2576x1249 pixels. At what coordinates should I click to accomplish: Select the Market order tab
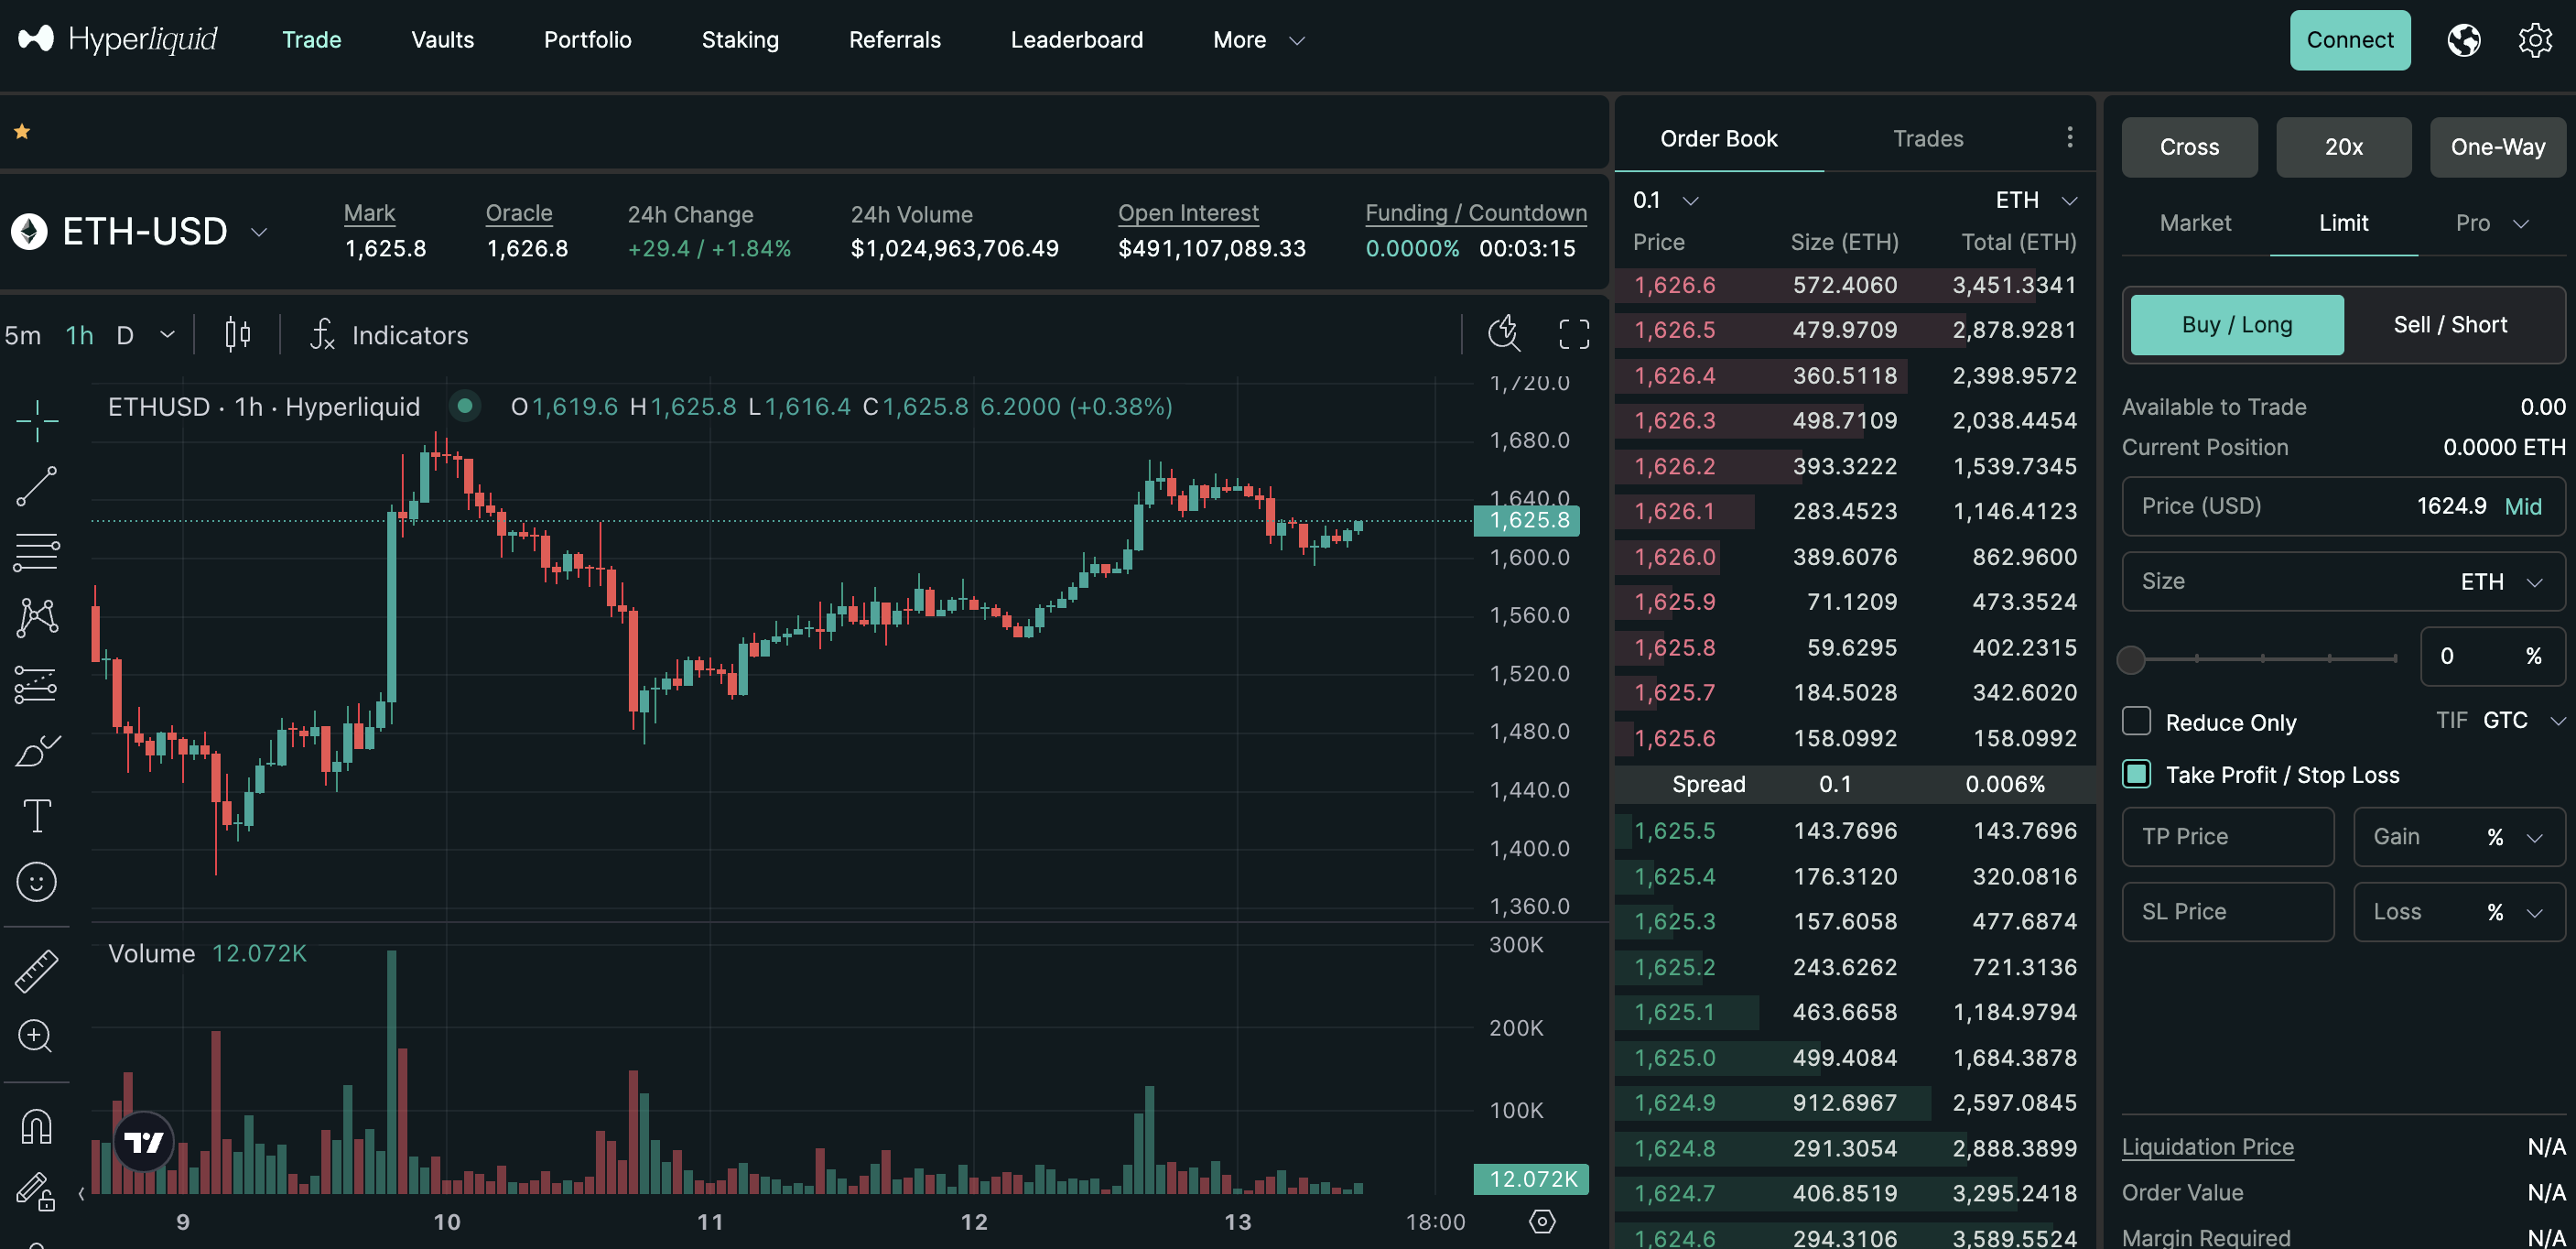click(2195, 223)
